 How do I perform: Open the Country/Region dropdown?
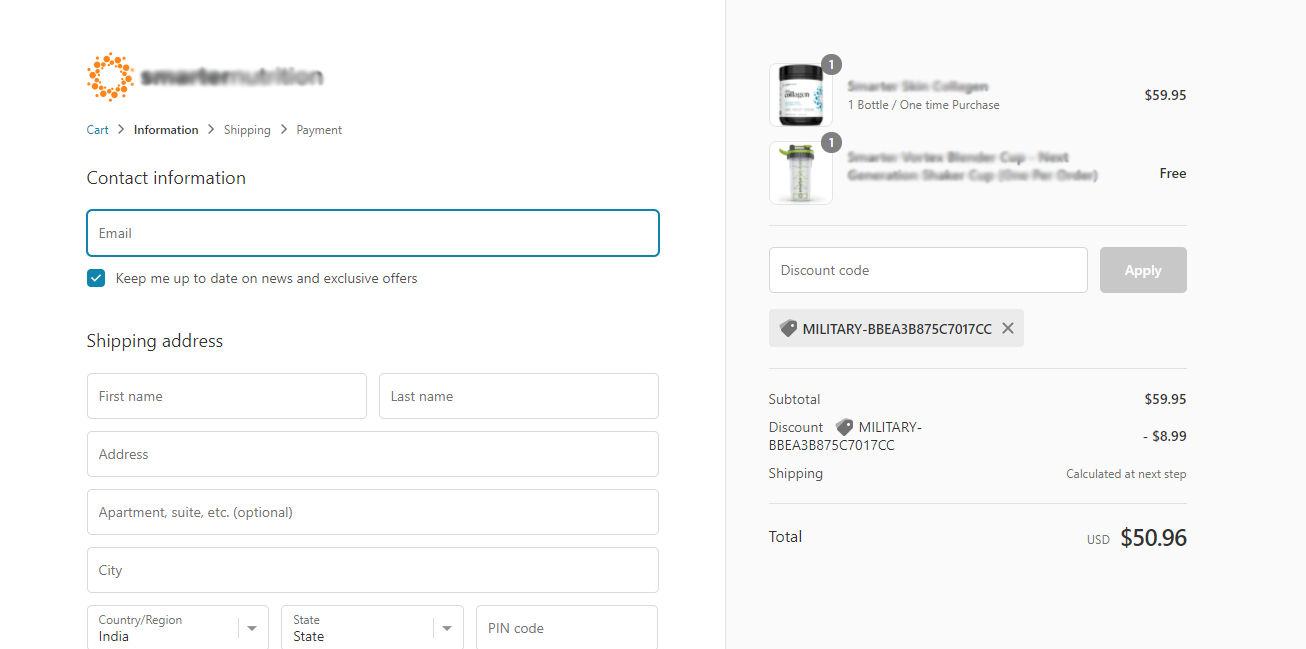(x=178, y=628)
